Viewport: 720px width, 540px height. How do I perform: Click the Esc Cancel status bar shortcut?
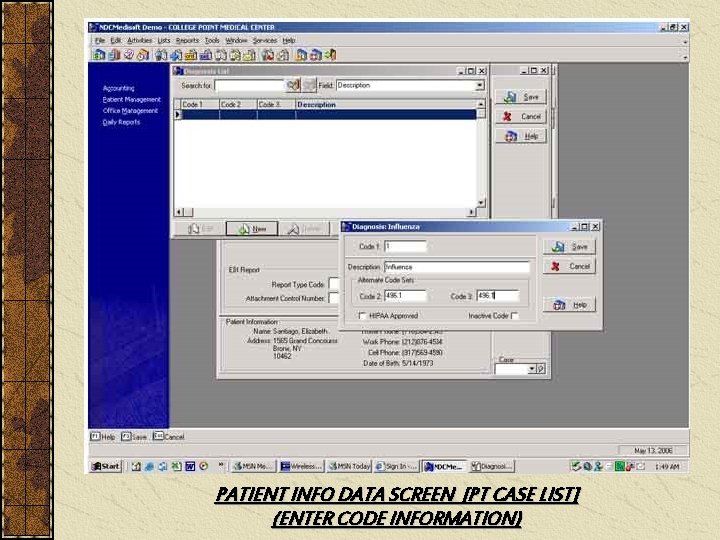[168, 436]
